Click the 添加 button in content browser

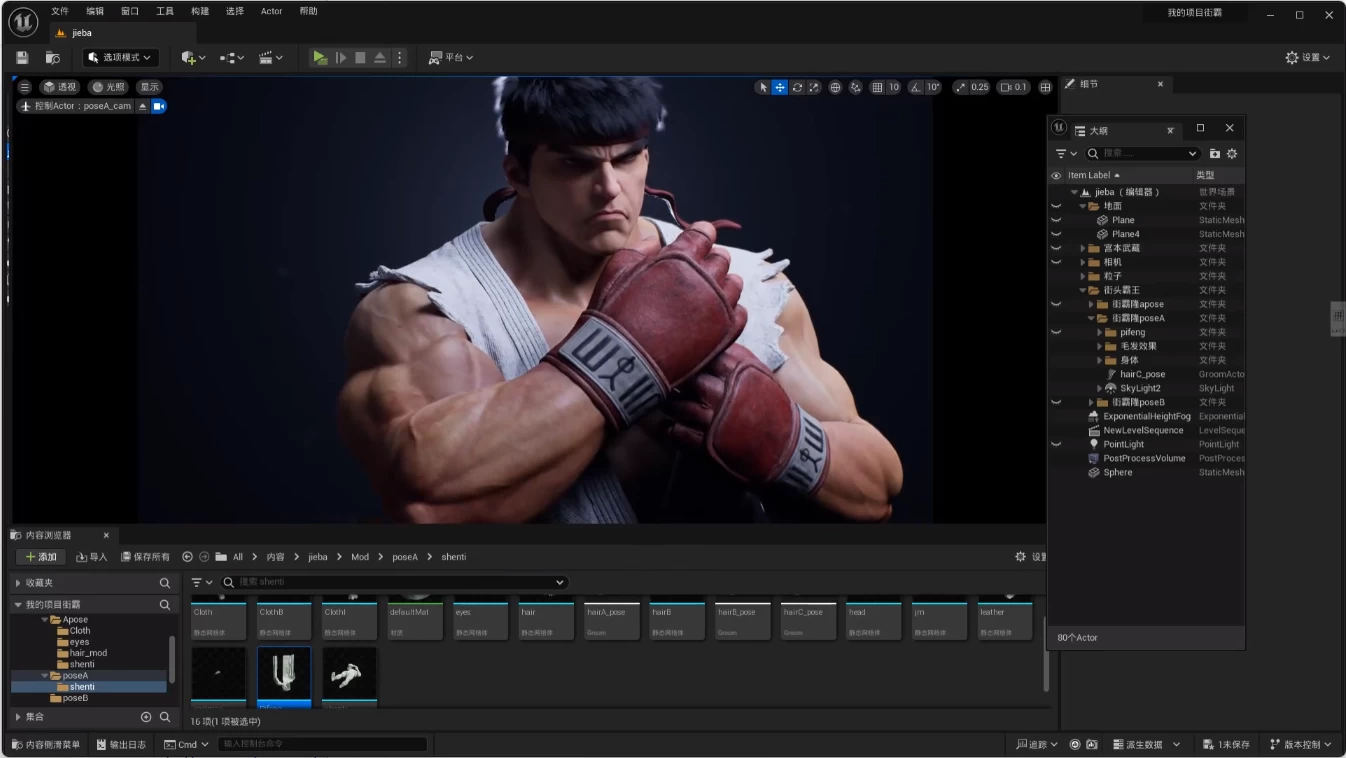(40, 556)
